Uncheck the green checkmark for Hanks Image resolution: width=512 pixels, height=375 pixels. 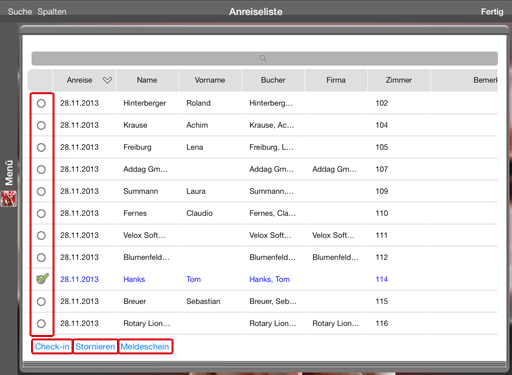pos(42,278)
